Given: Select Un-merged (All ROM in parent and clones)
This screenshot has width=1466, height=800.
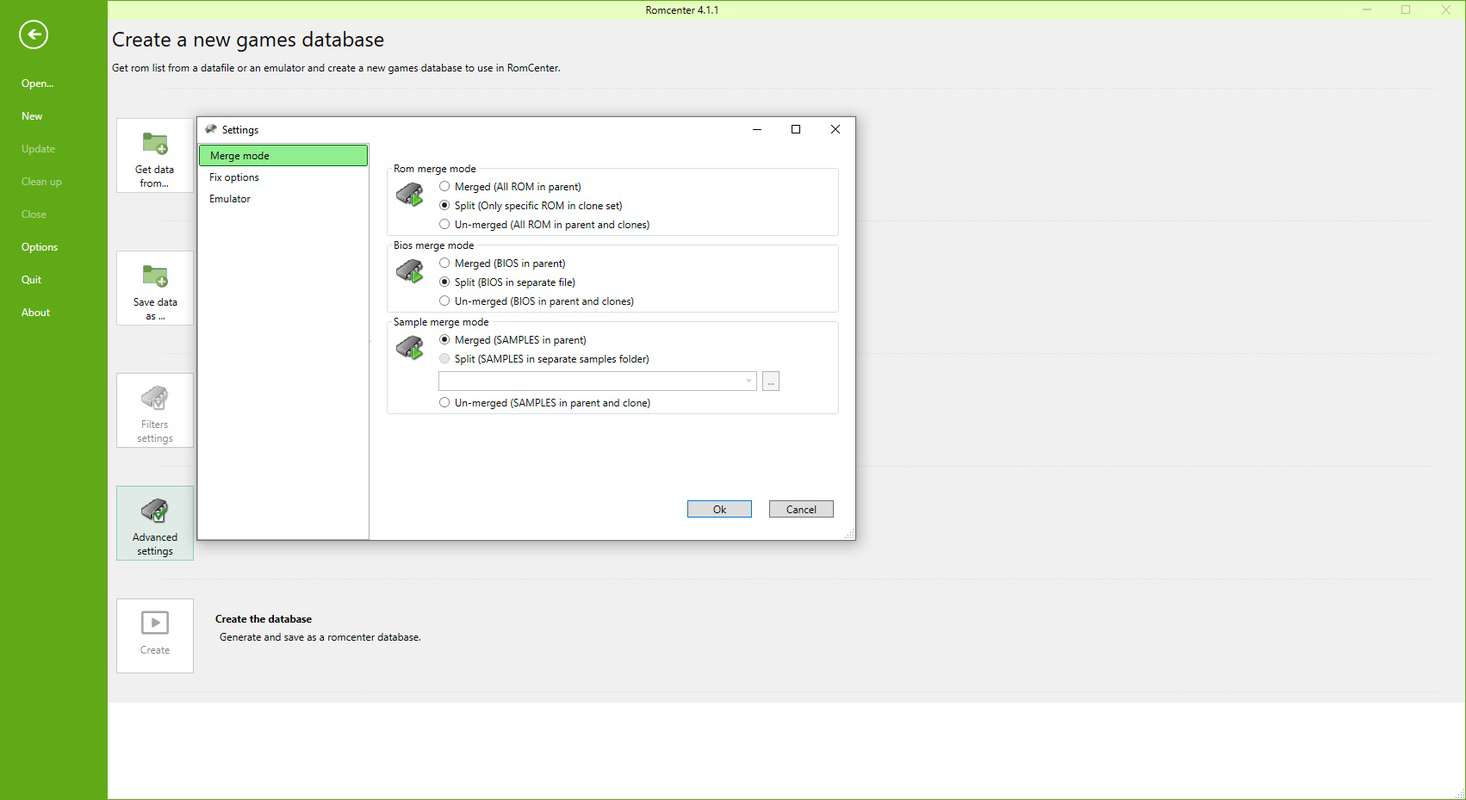Looking at the screenshot, I should (545, 225).
